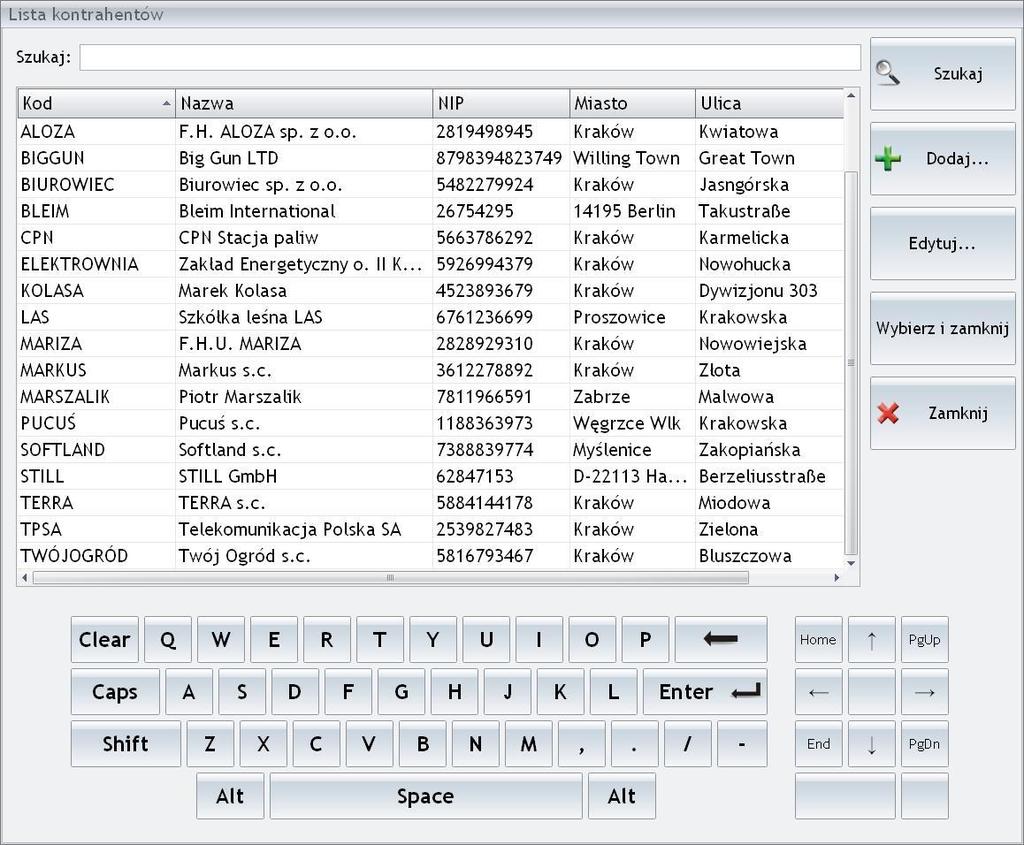1024x845 pixels.
Task: Select the ALOZA row
Action: tap(431, 132)
